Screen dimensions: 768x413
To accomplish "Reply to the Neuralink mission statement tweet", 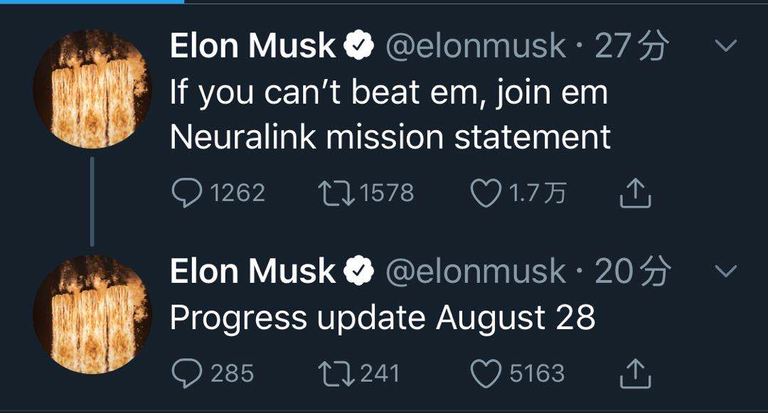I will pos(187,193).
